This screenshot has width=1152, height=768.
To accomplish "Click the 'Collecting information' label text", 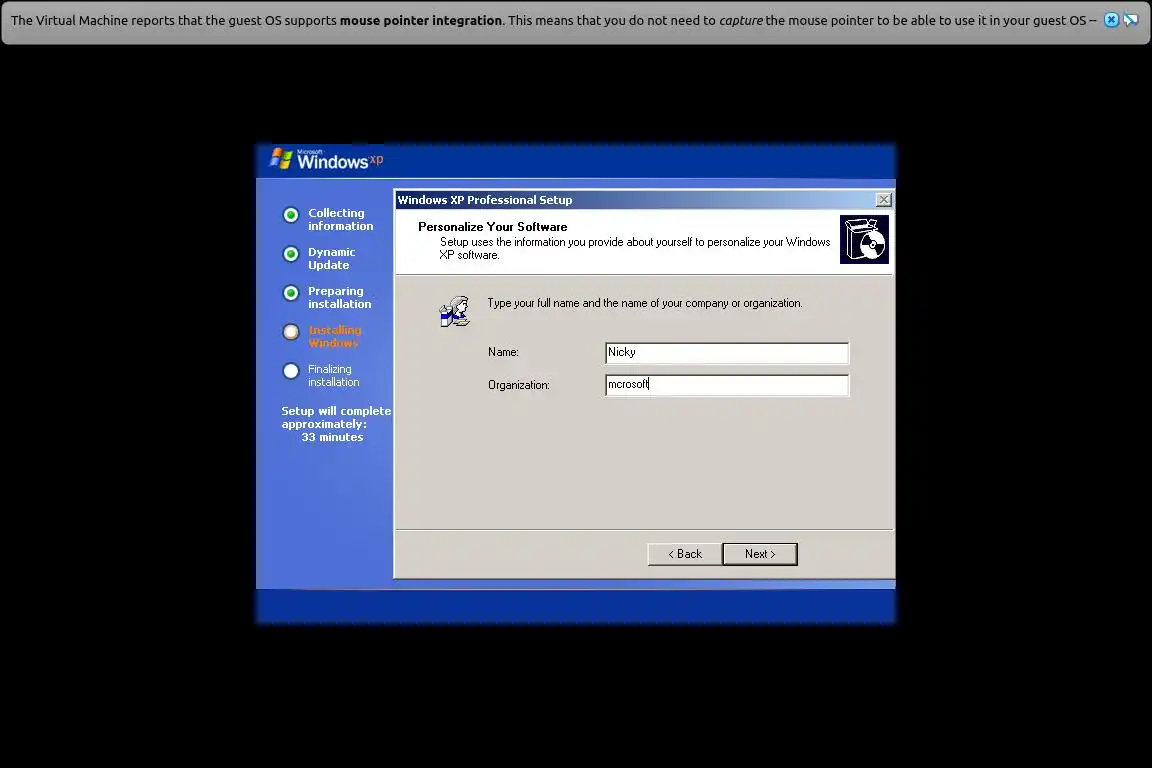I will click(340, 220).
